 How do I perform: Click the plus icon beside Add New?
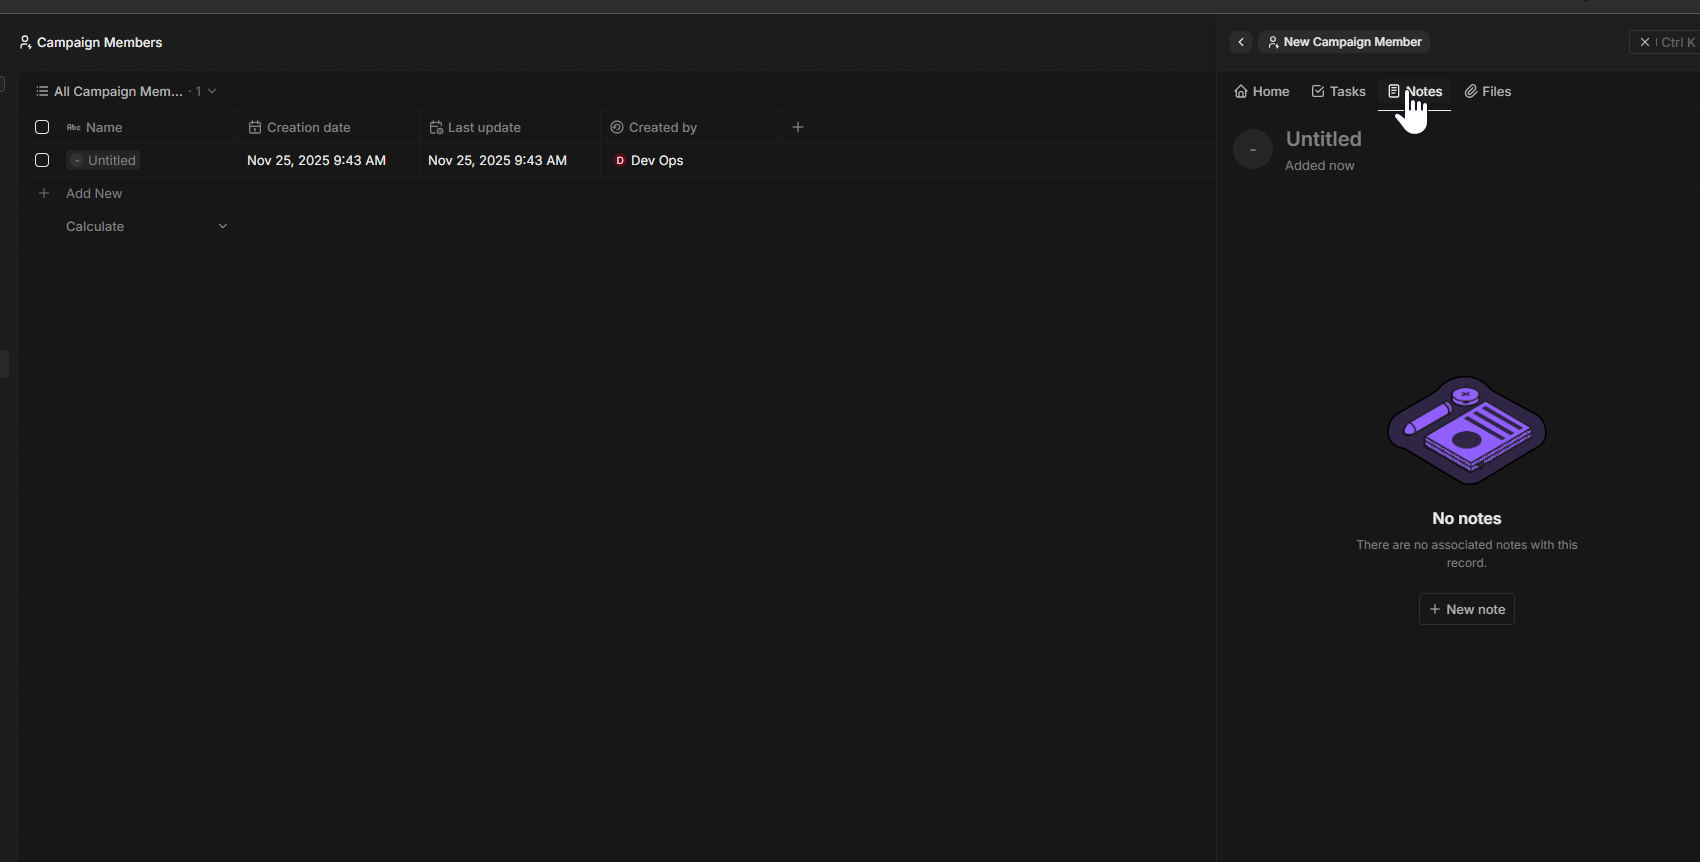[x=44, y=193]
